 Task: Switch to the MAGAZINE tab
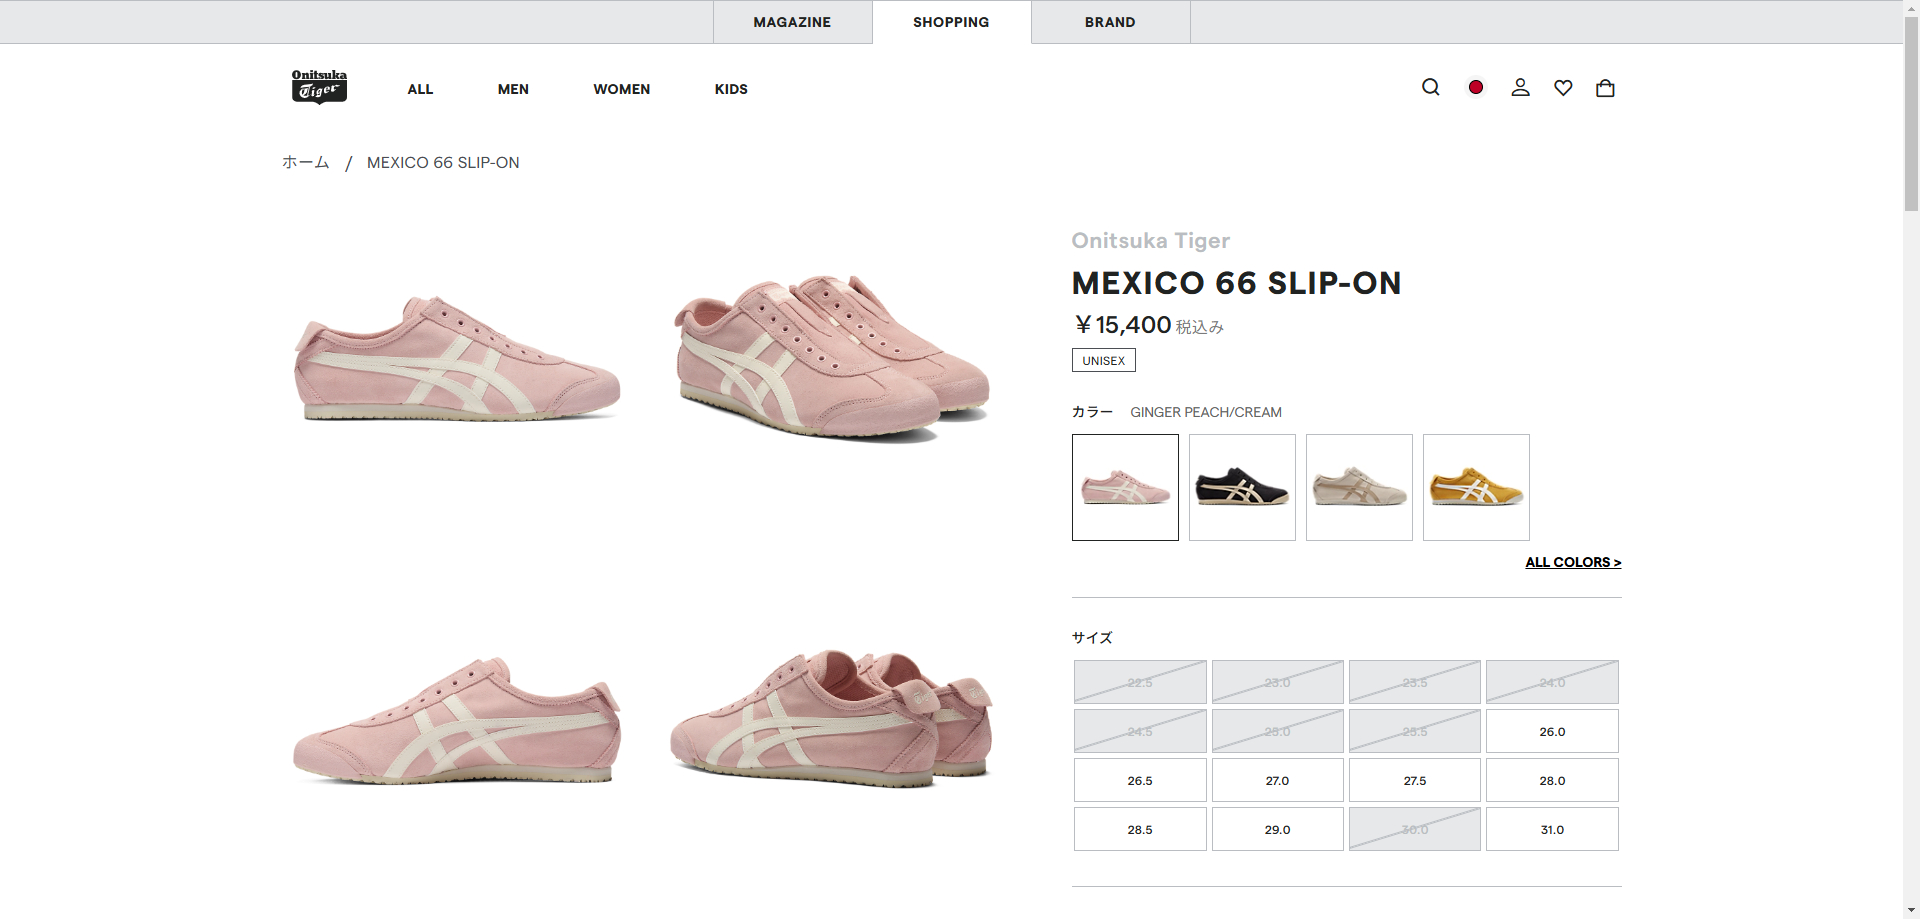(792, 22)
